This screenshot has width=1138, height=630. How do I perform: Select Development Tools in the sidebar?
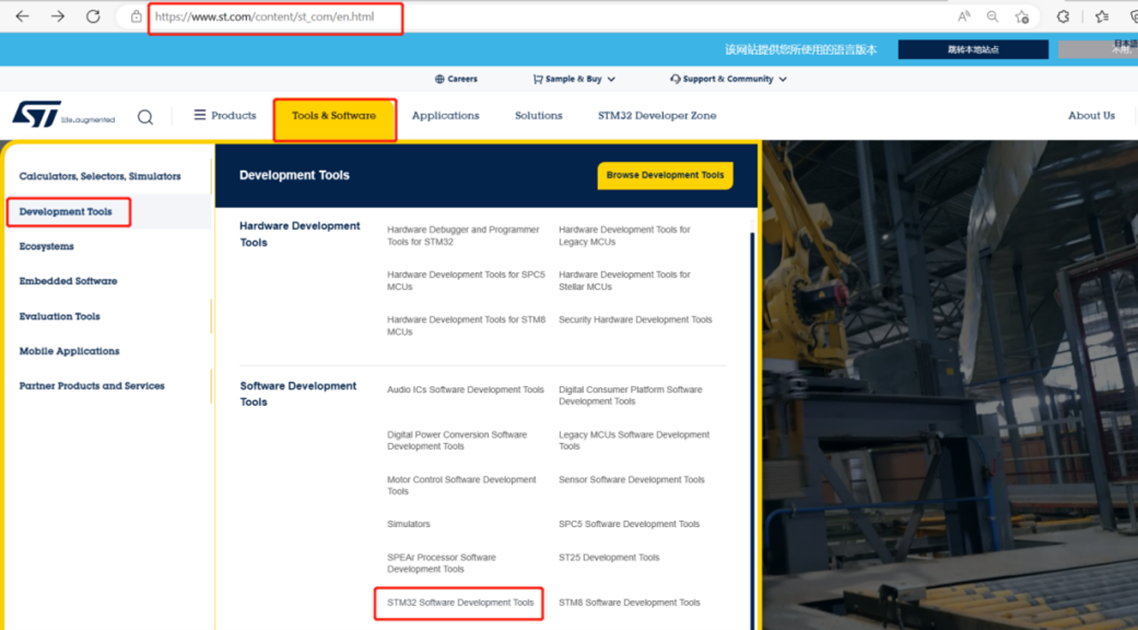(66, 212)
